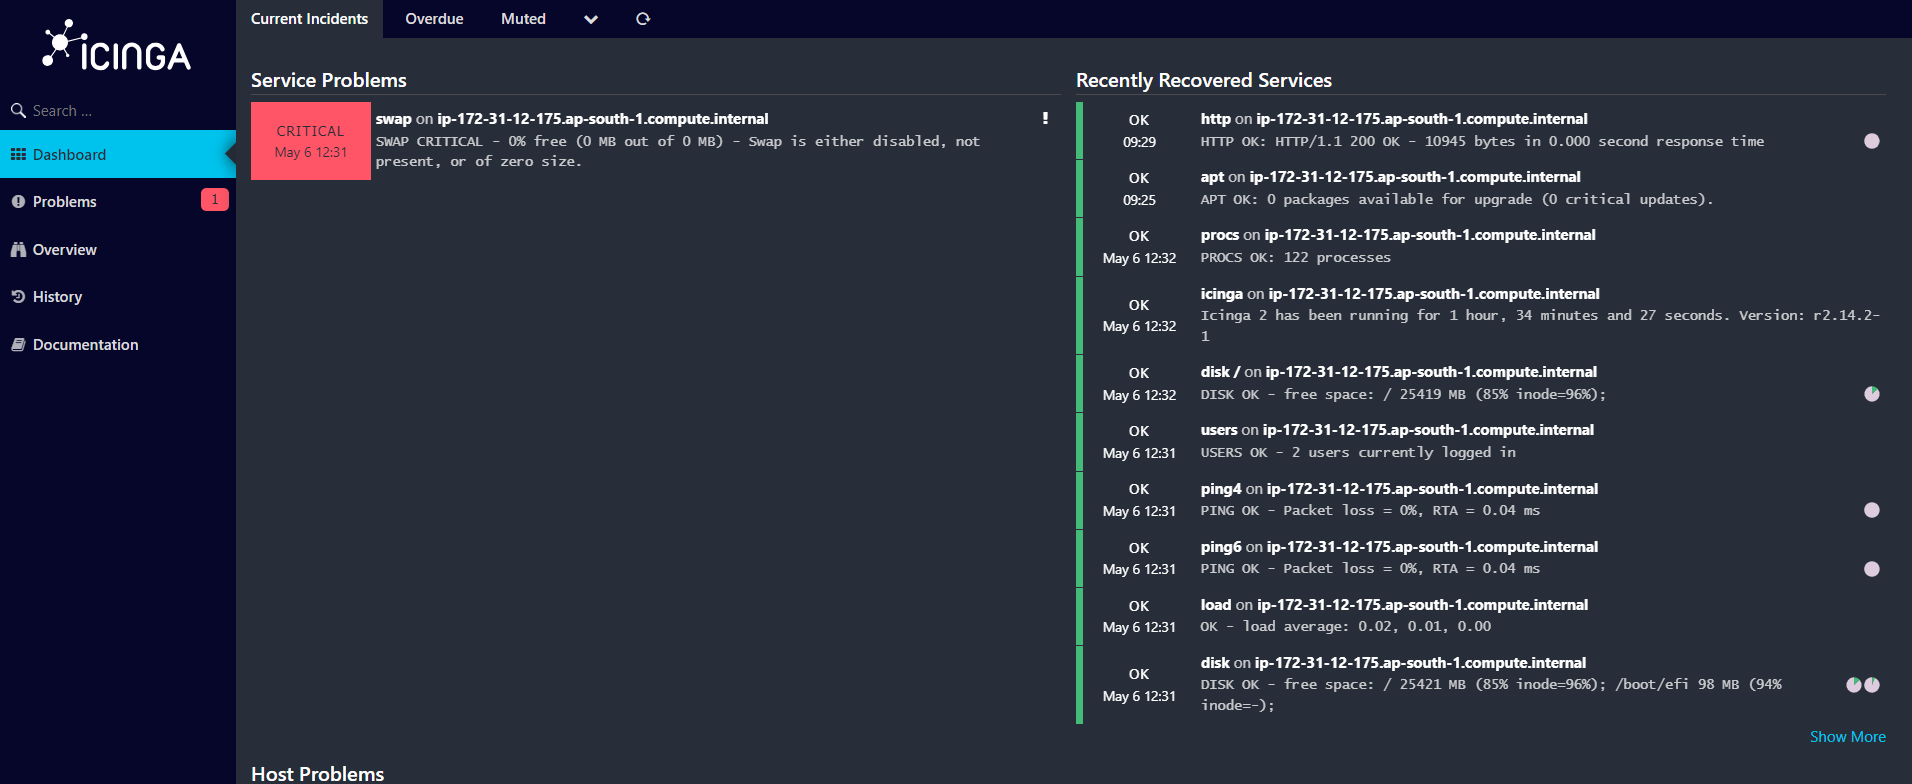Switch to the Muted tab
Viewport: 1912px width, 784px height.
[x=523, y=19]
